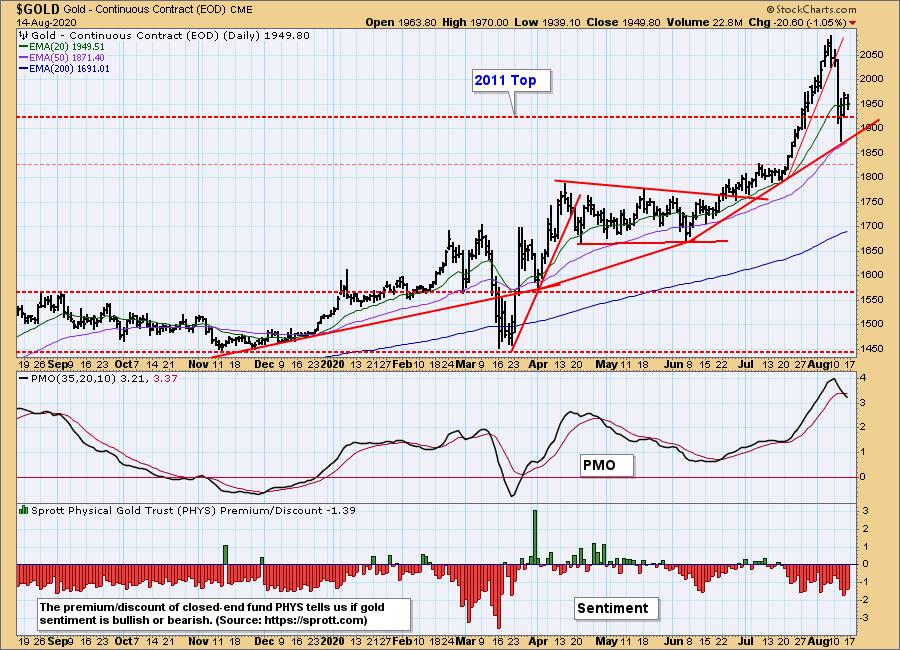Click the Jul label on price chart date axis
The height and width of the screenshot is (650, 900).
tap(746, 364)
